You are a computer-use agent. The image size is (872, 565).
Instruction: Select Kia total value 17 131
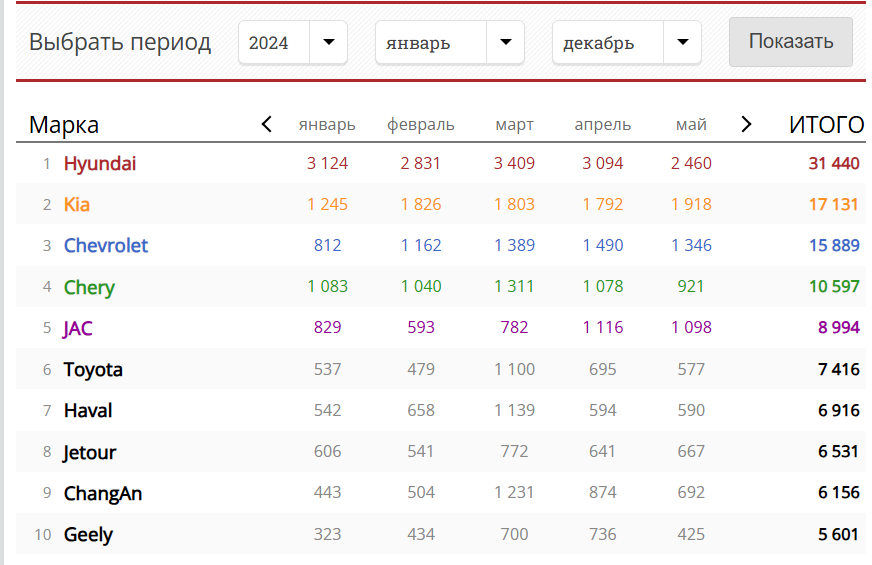(x=834, y=204)
